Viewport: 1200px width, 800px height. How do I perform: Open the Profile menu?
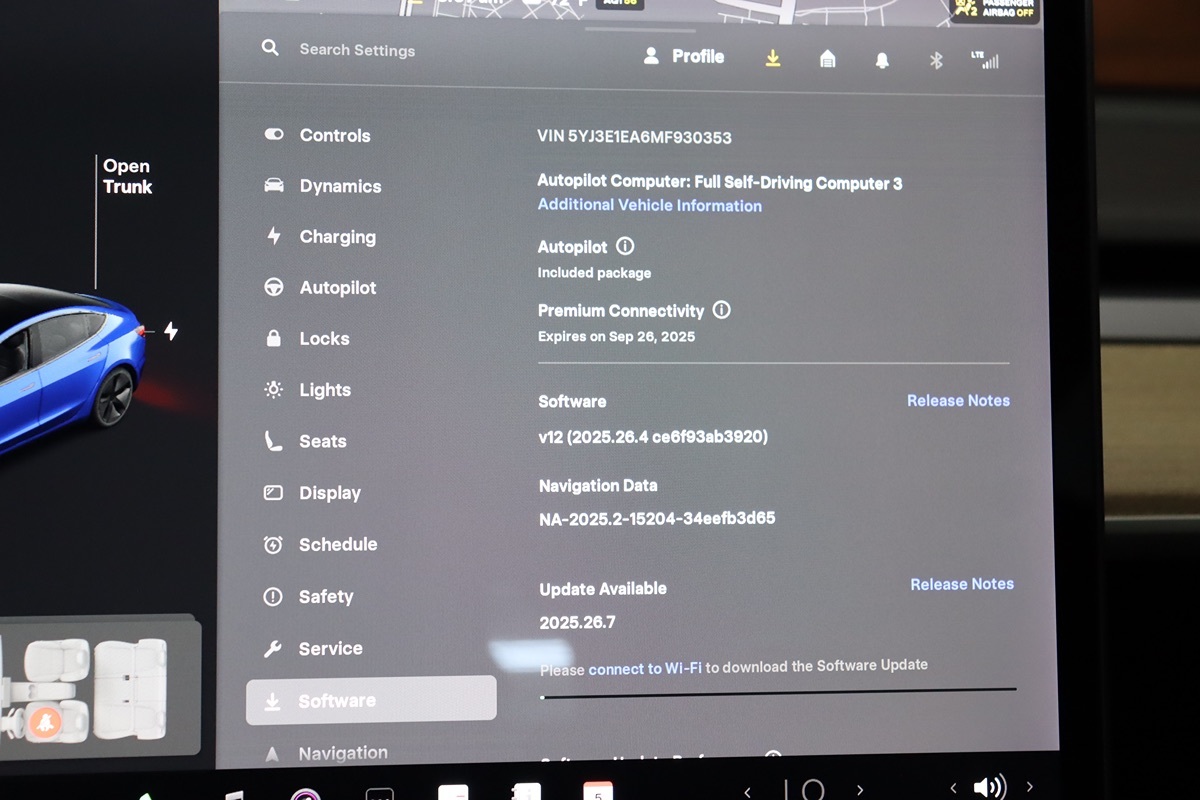point(684,57)
